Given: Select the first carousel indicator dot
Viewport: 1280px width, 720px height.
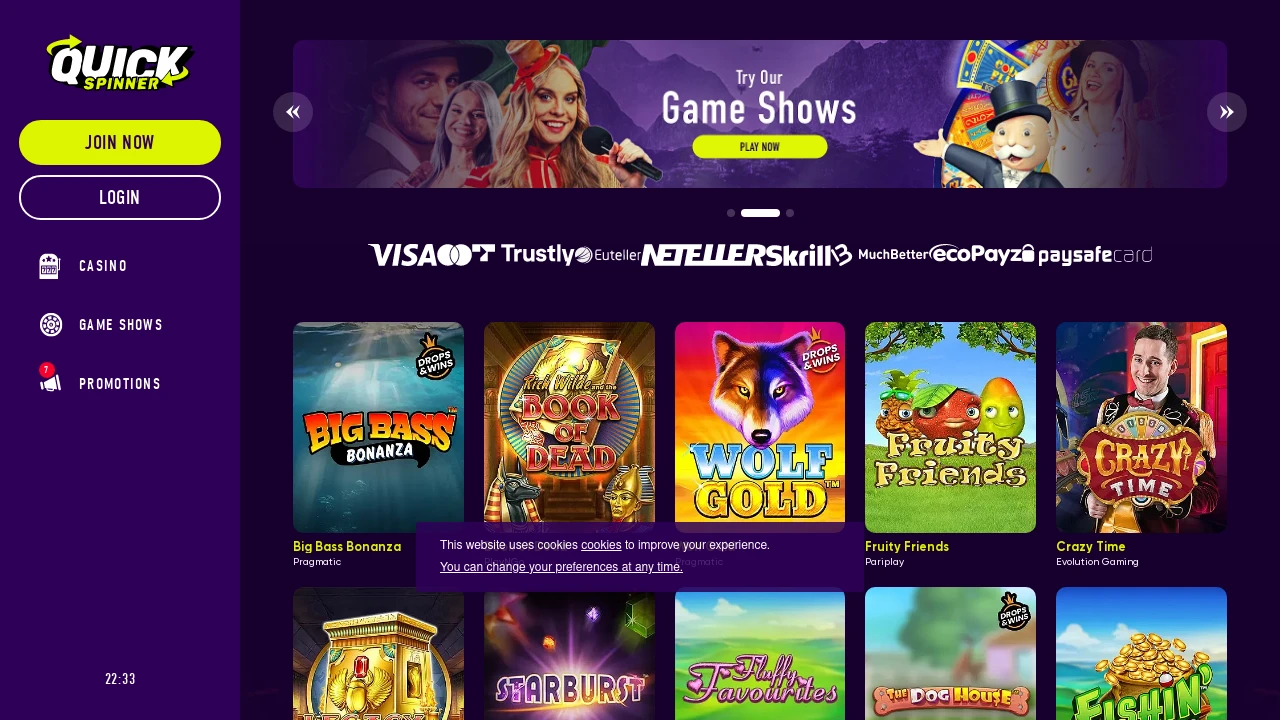Looking at the screenshot, I should click(x=731, y=213).
